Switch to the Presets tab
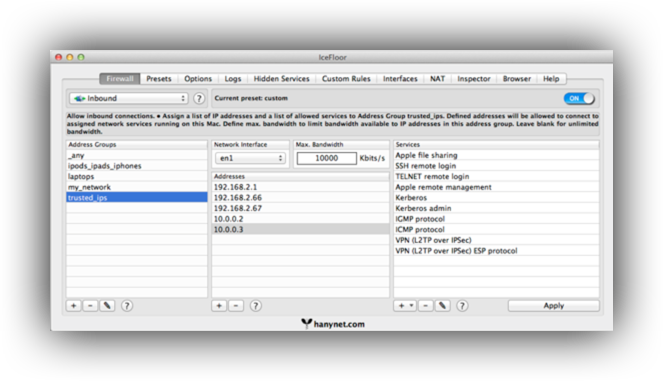 point(159,79)
